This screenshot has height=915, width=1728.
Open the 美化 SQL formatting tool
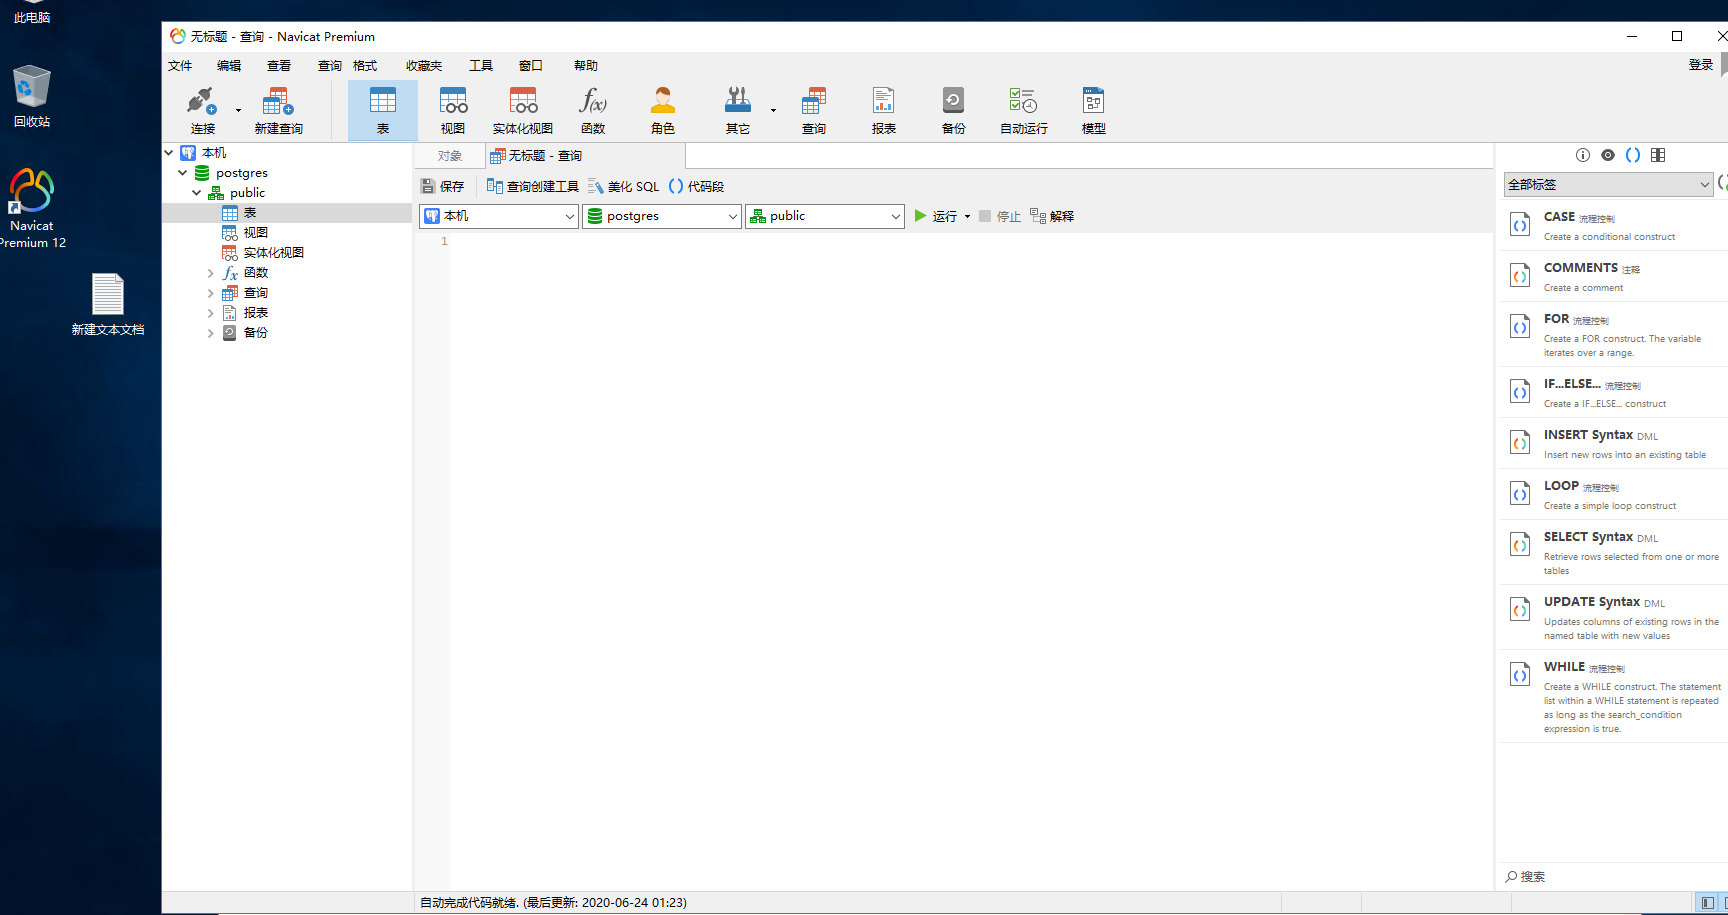coord(622,186)
